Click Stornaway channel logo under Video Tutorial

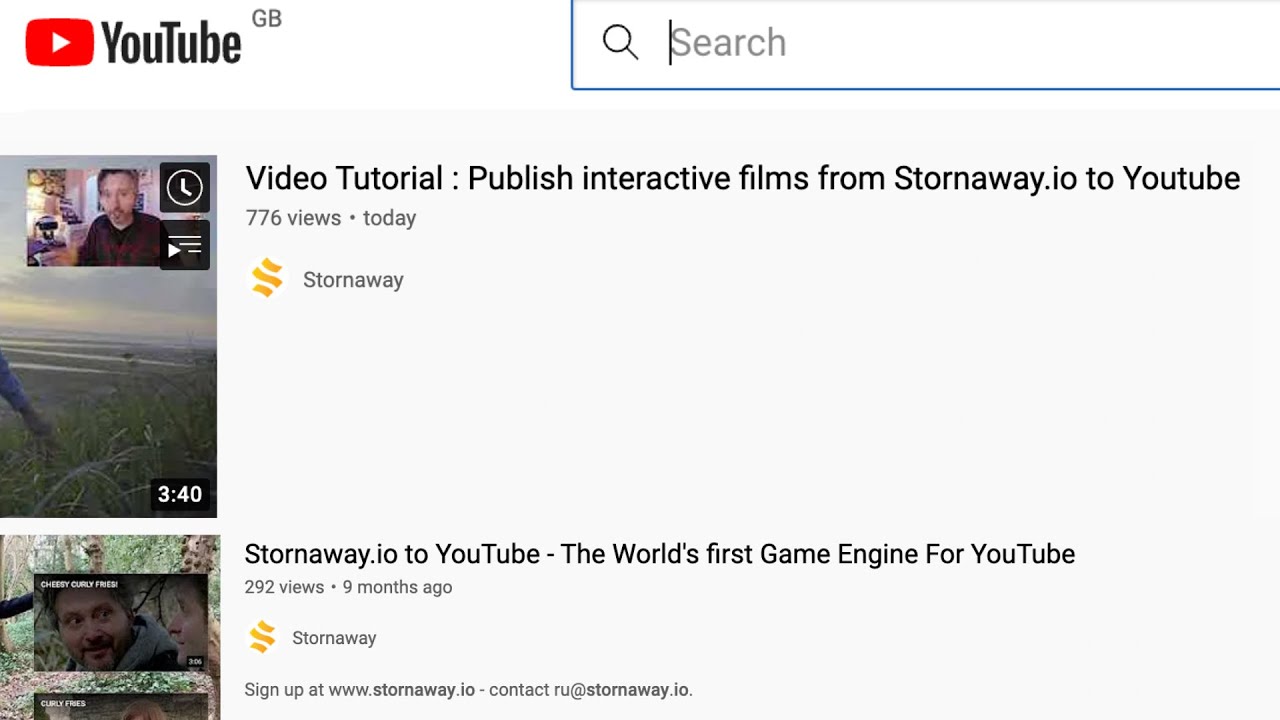pos(267,279)
